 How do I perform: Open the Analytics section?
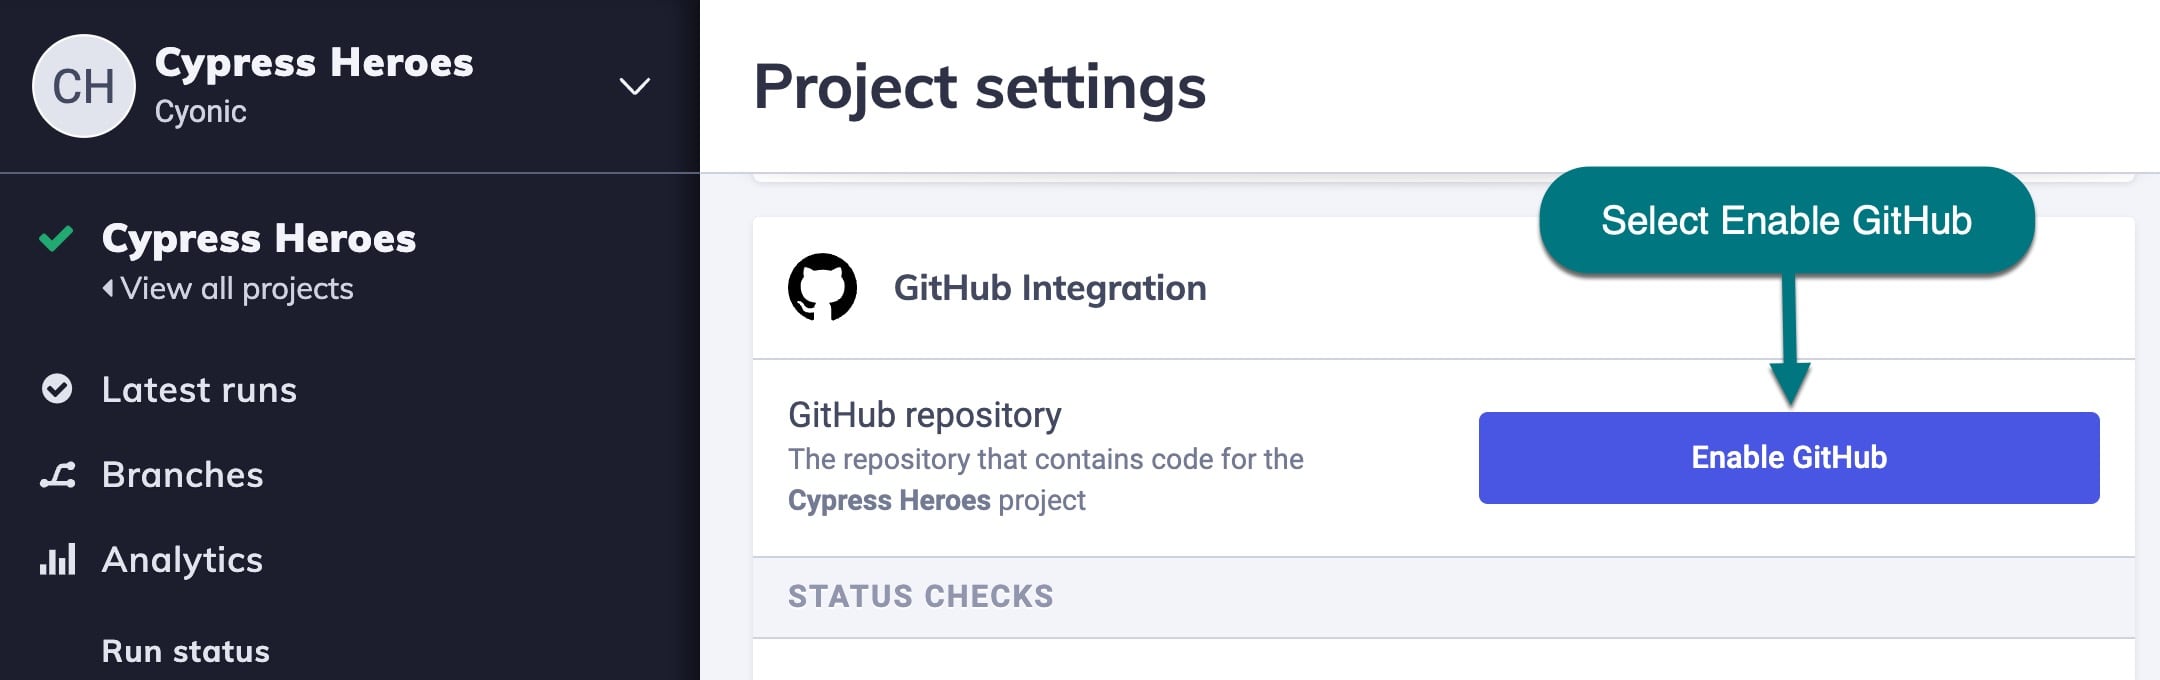(x=182, y=560)
